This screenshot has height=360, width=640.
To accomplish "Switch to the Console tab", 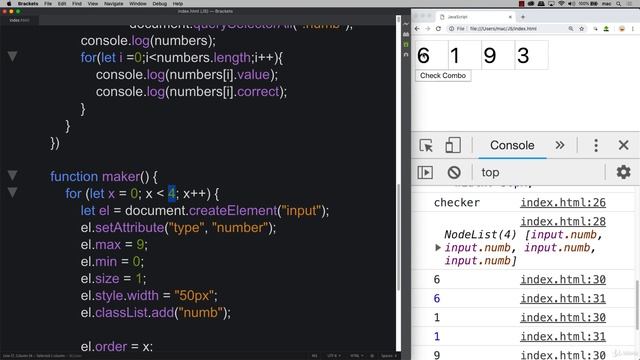I will (512, 145).
